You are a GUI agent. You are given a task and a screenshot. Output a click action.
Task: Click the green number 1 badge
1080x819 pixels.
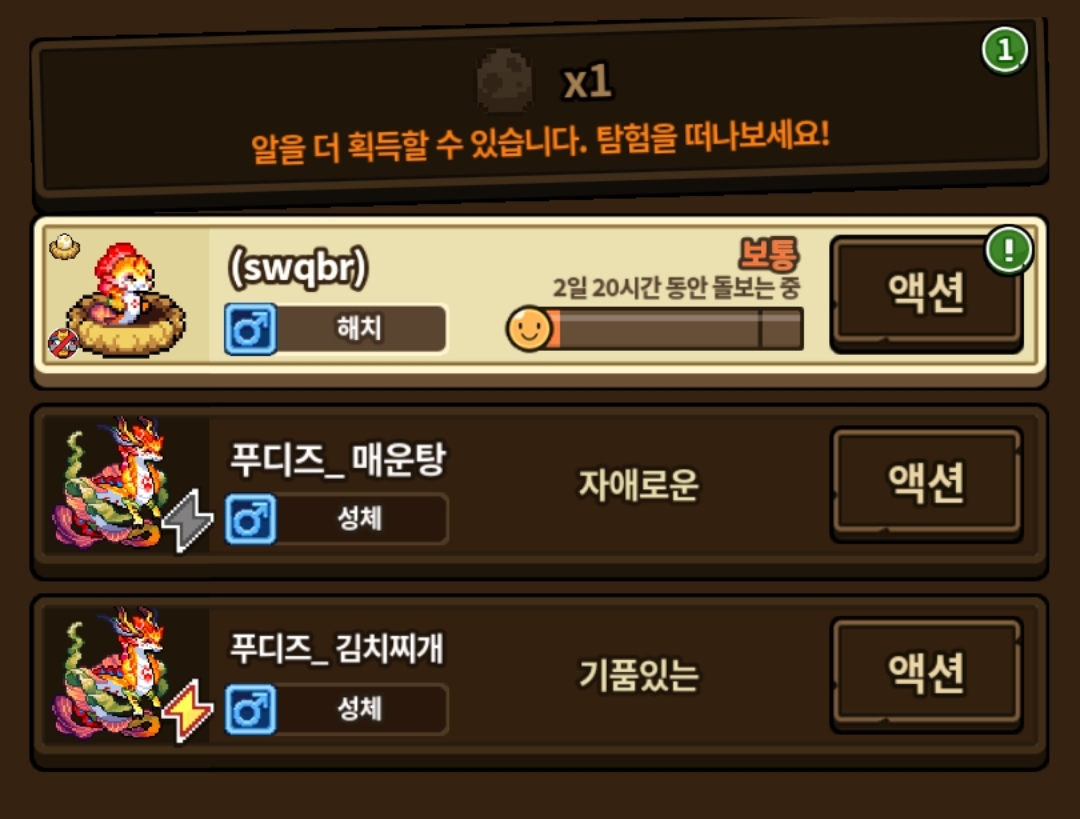(1004, 50)
